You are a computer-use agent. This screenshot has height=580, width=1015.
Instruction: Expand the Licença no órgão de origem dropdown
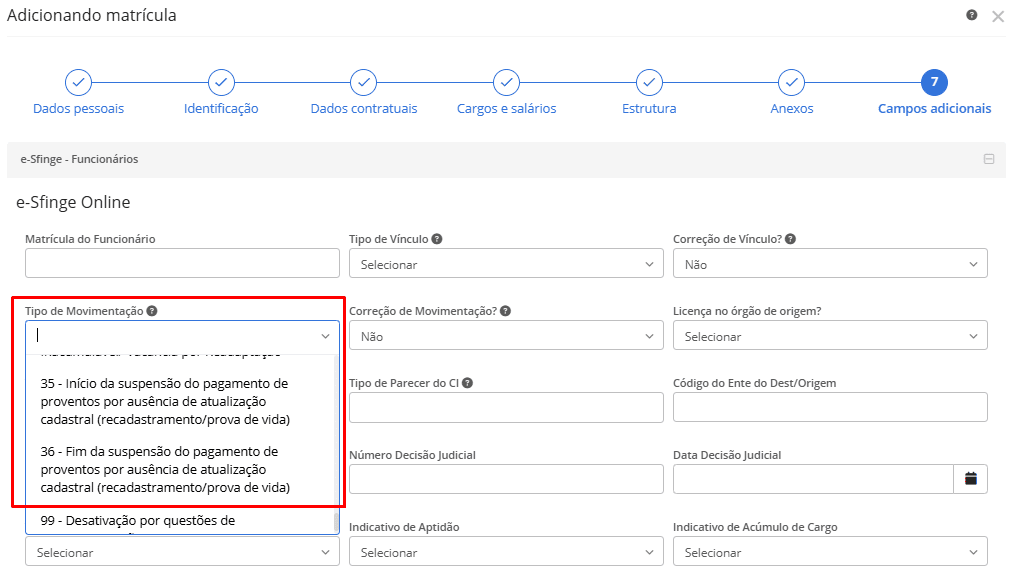click(830, 335)
